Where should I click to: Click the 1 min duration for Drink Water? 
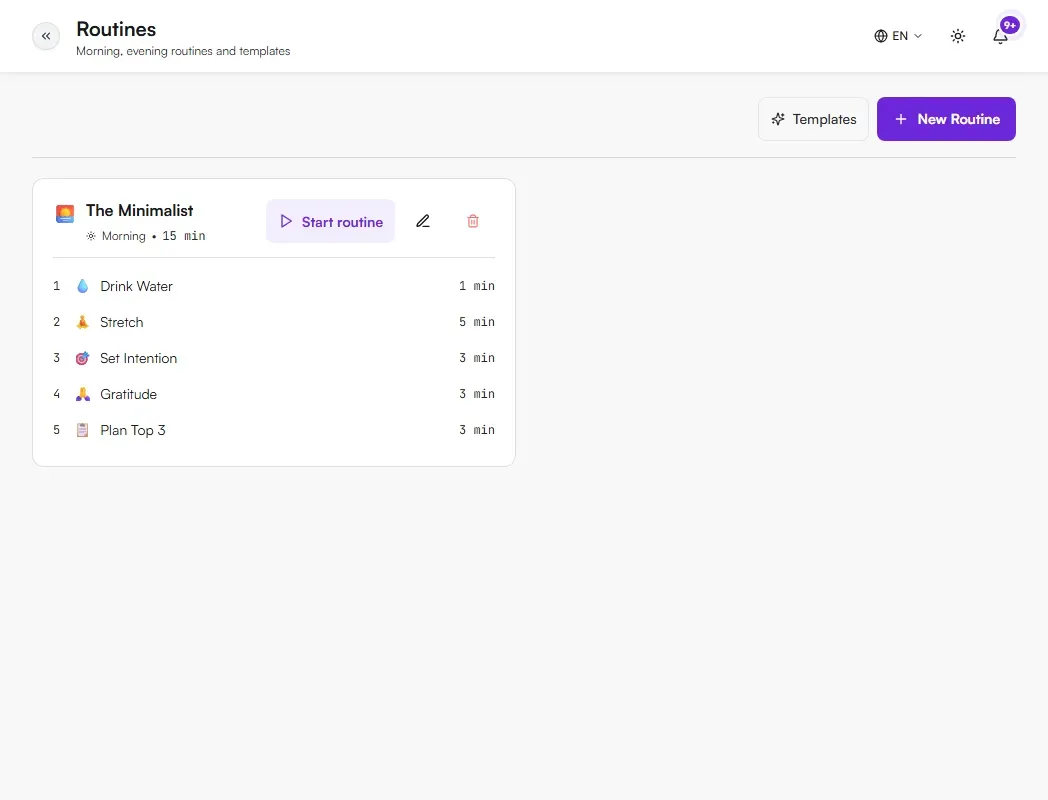click(477, 286)
